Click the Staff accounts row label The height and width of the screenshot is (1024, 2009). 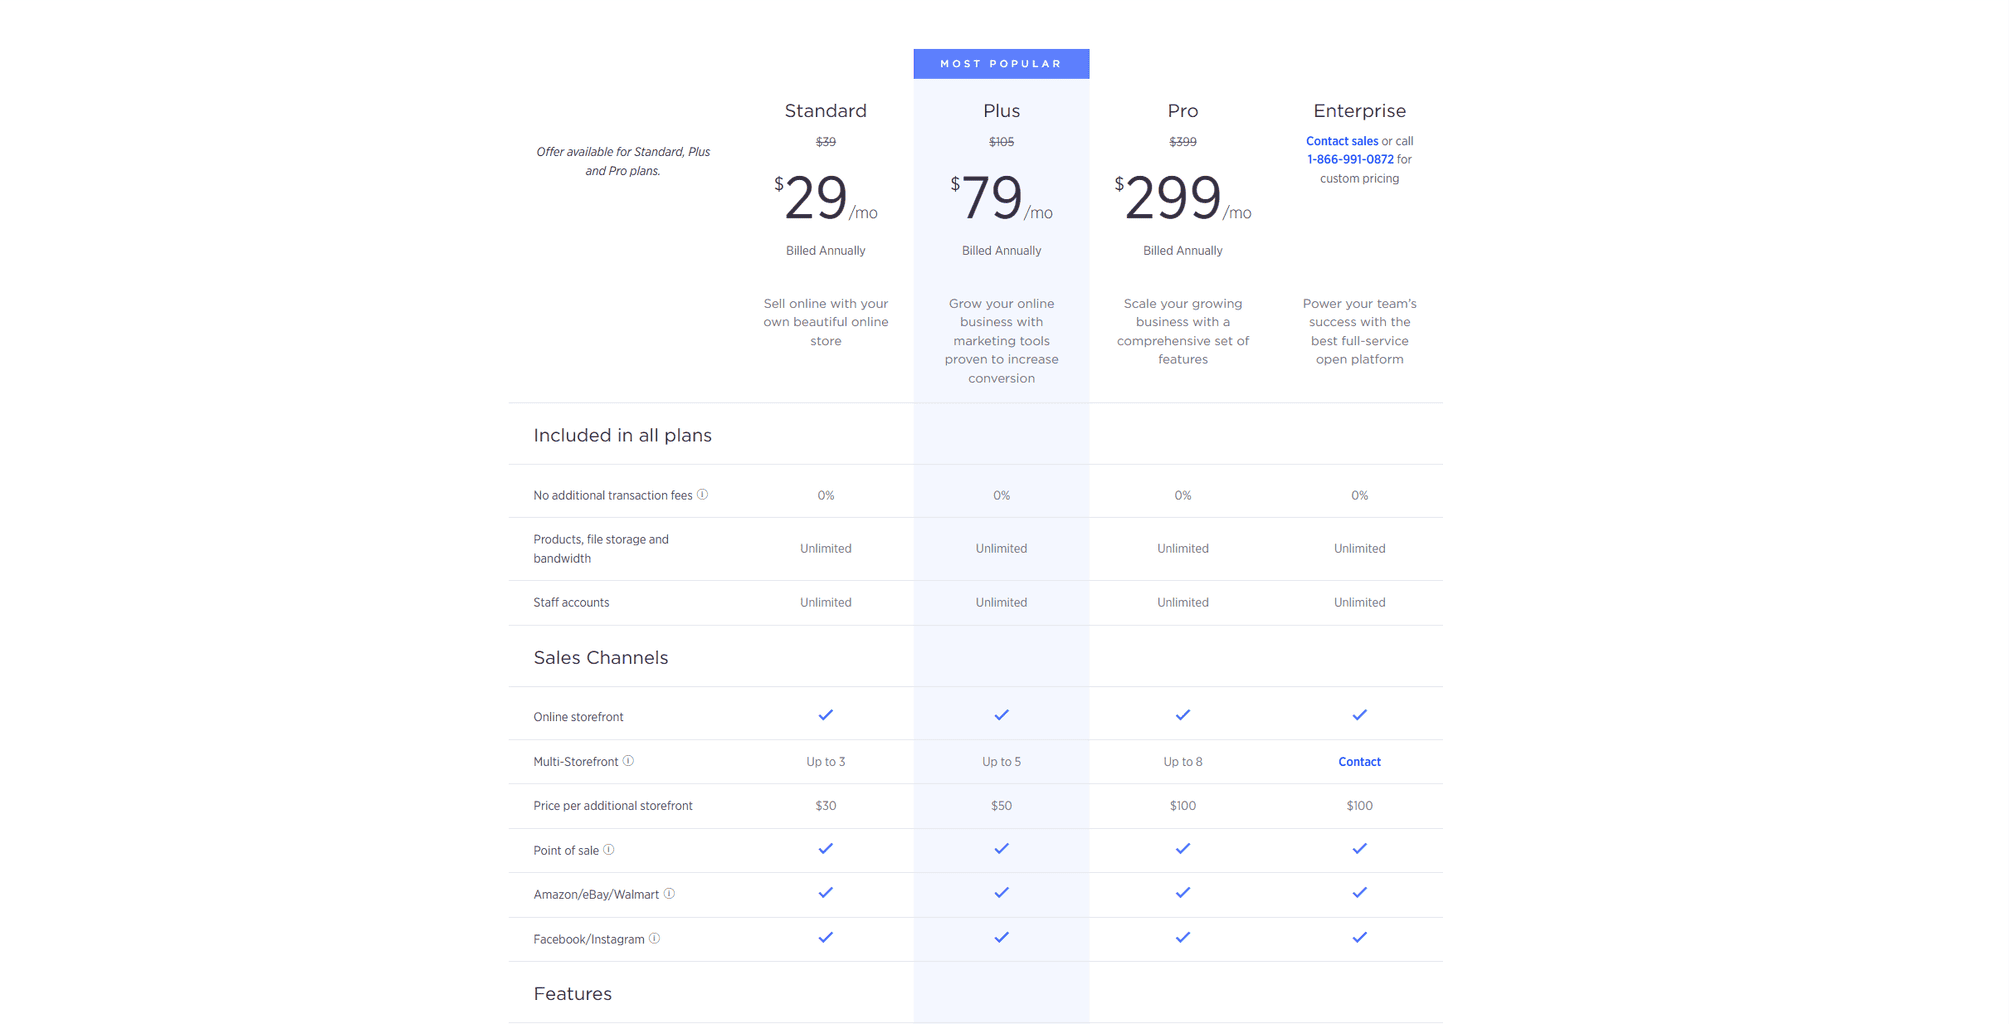[571, 602]
